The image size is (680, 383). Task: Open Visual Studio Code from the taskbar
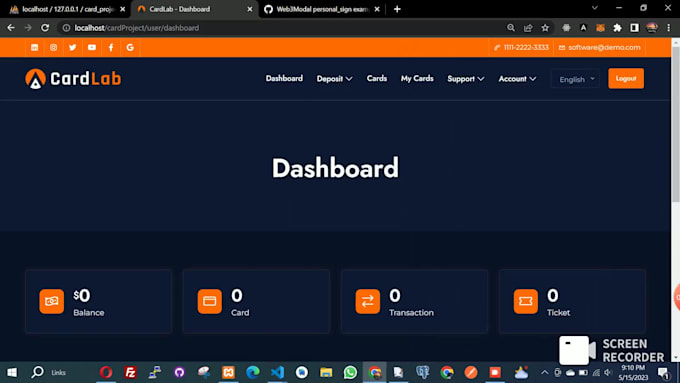click(277, 372)
